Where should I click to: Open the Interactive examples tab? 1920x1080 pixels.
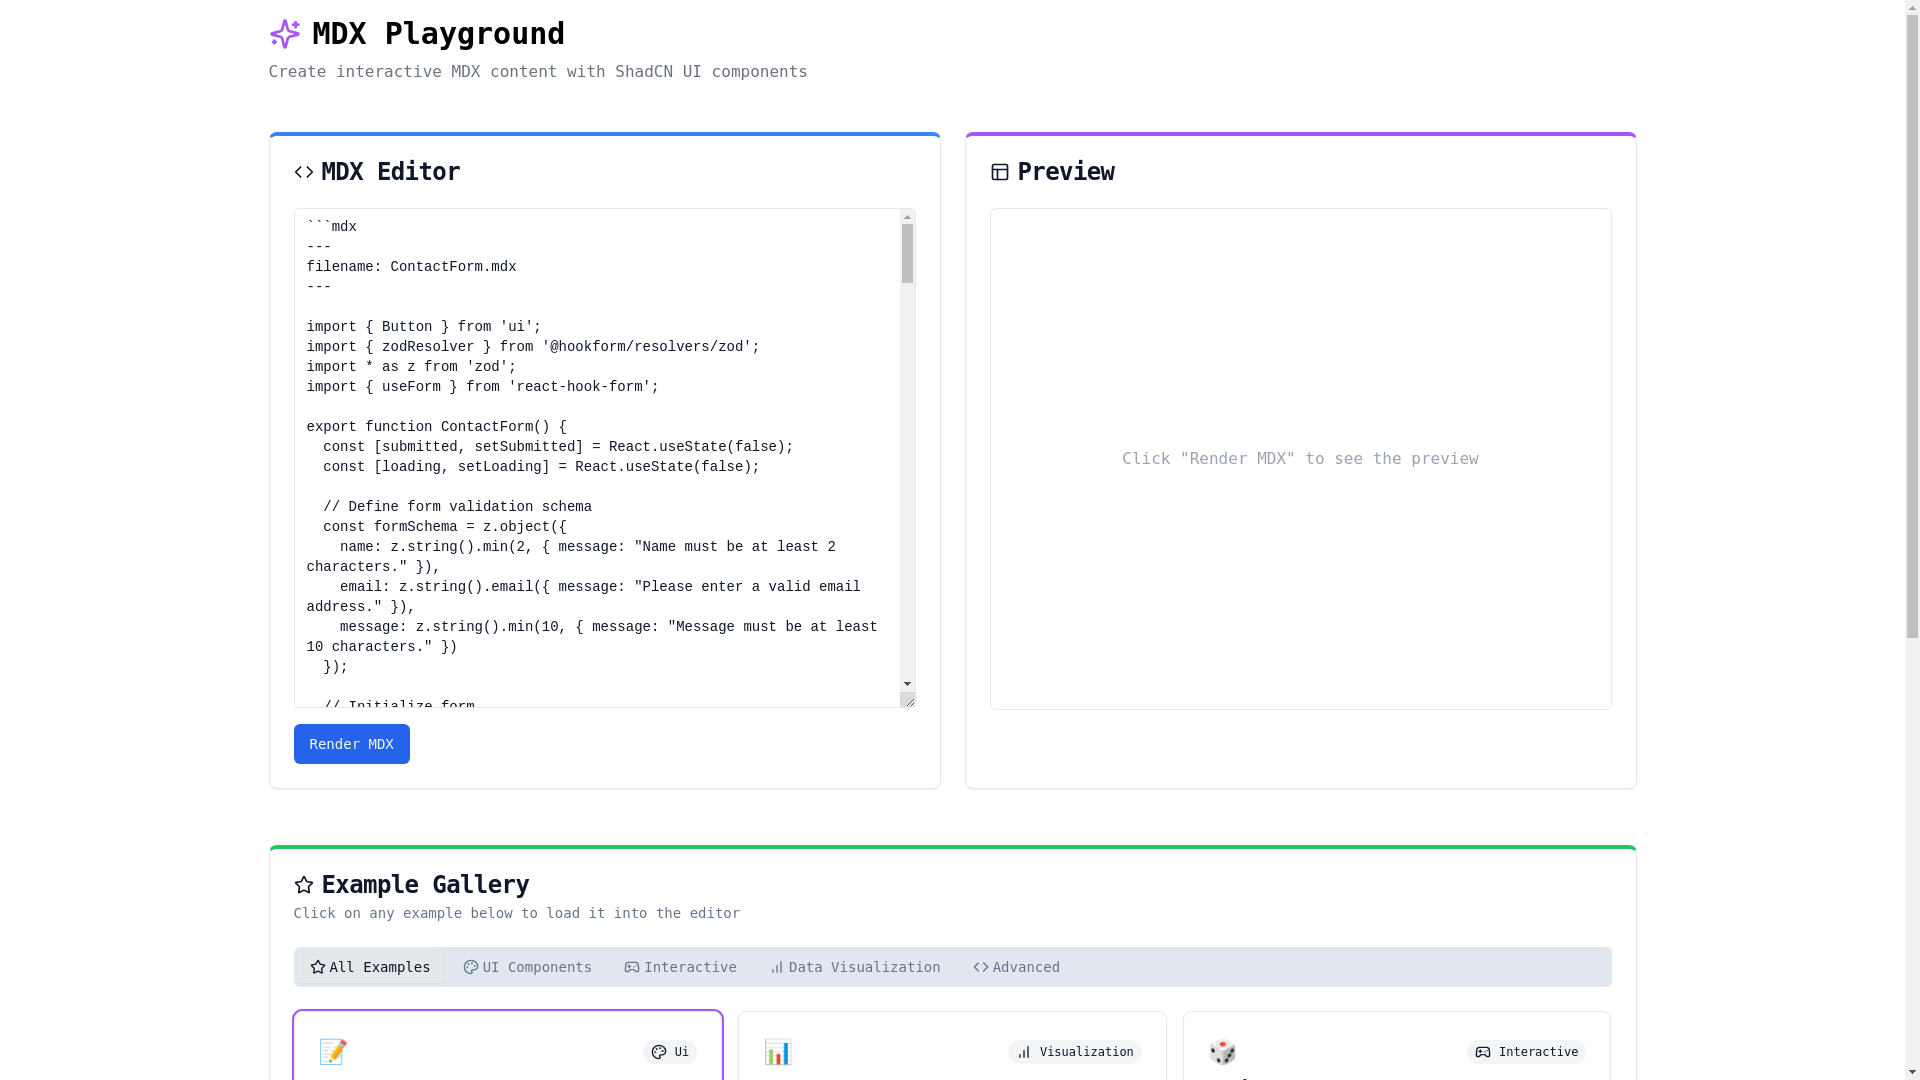click(681, 967)
